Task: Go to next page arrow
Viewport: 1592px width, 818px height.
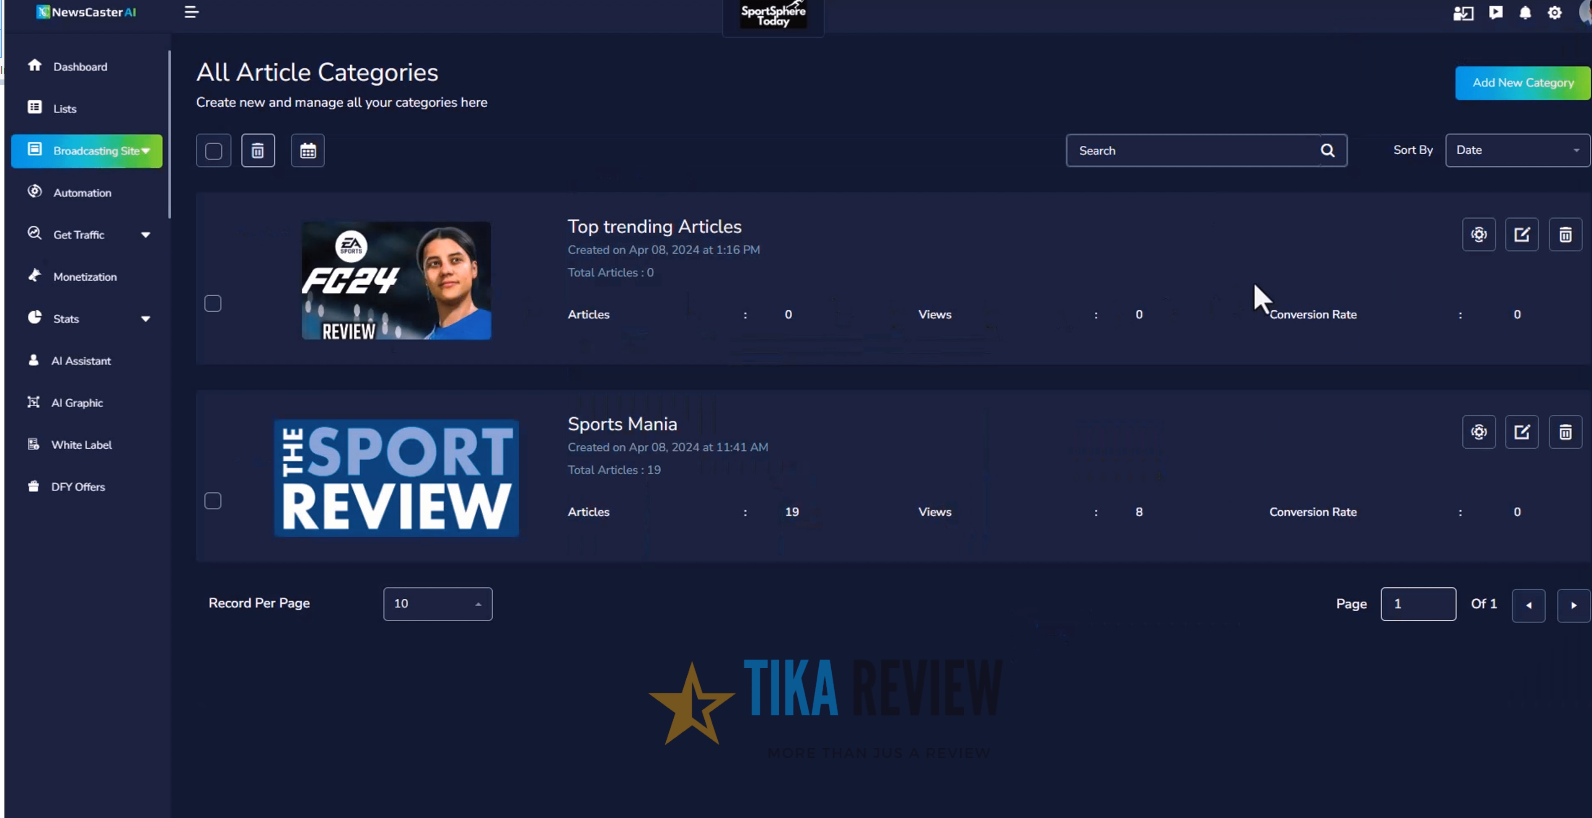Action: (1574, 605)
